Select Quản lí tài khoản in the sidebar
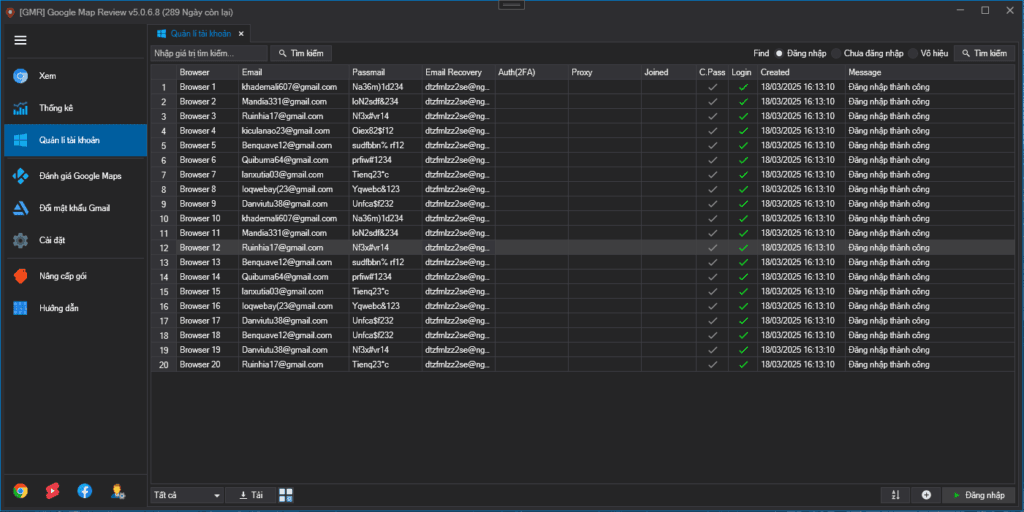This screenshot has width=1024, height=512. pyautogui.click(x=75, y=140)
